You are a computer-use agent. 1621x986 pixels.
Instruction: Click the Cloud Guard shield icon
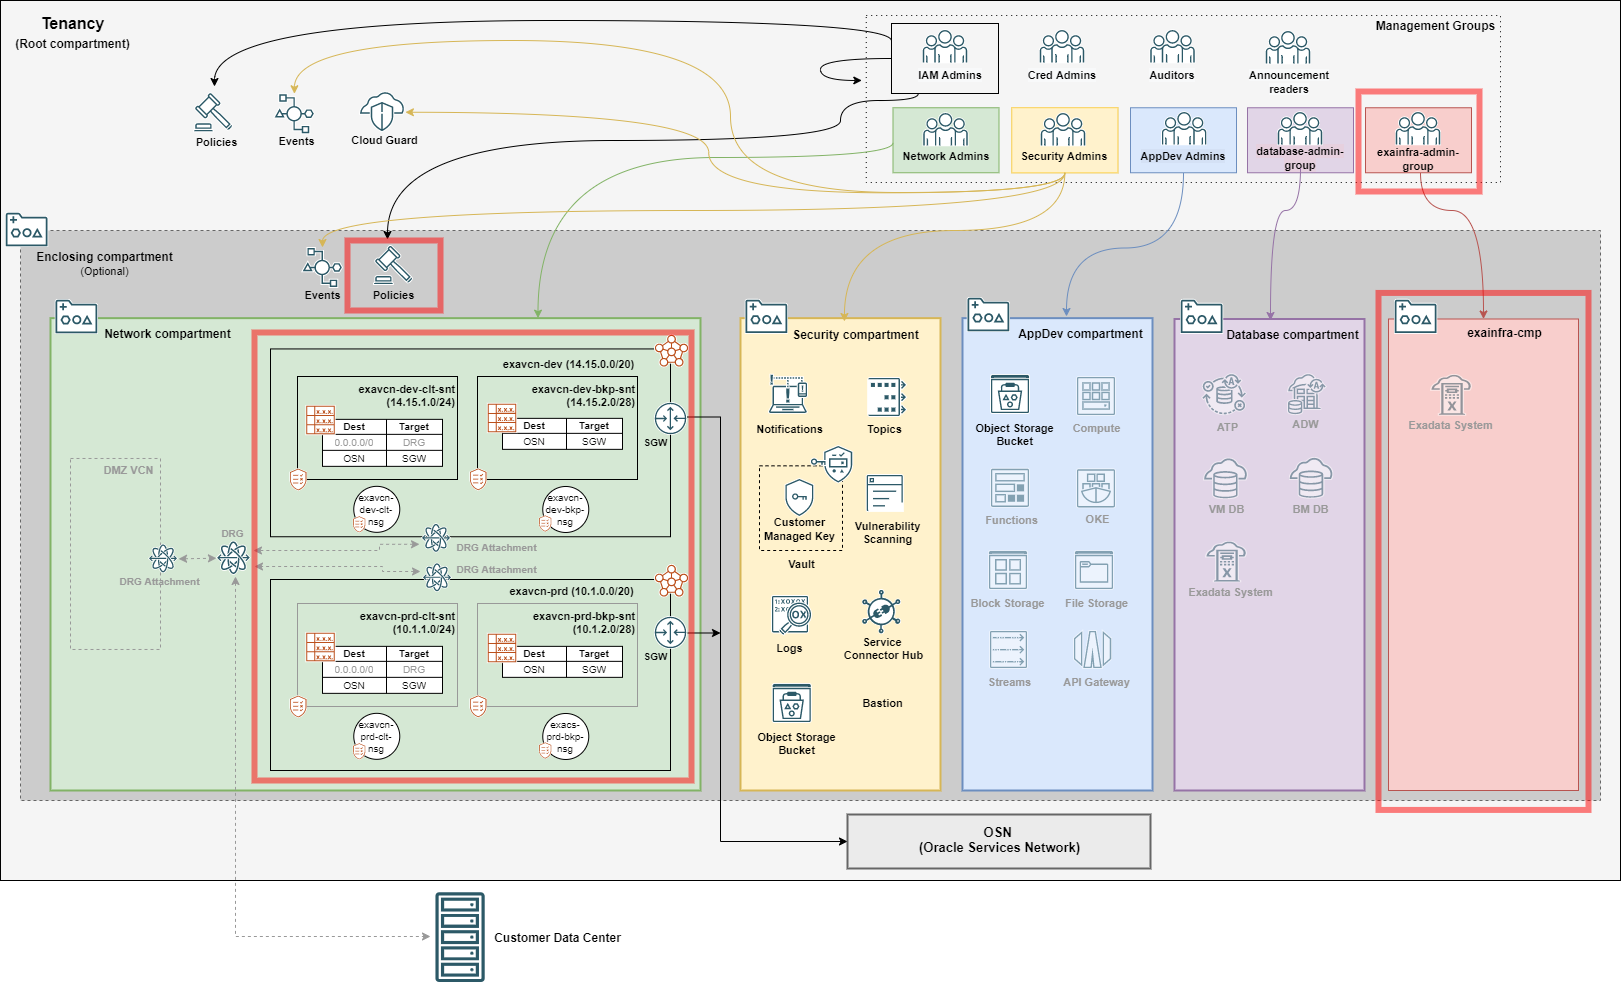(x=382, y=112)
